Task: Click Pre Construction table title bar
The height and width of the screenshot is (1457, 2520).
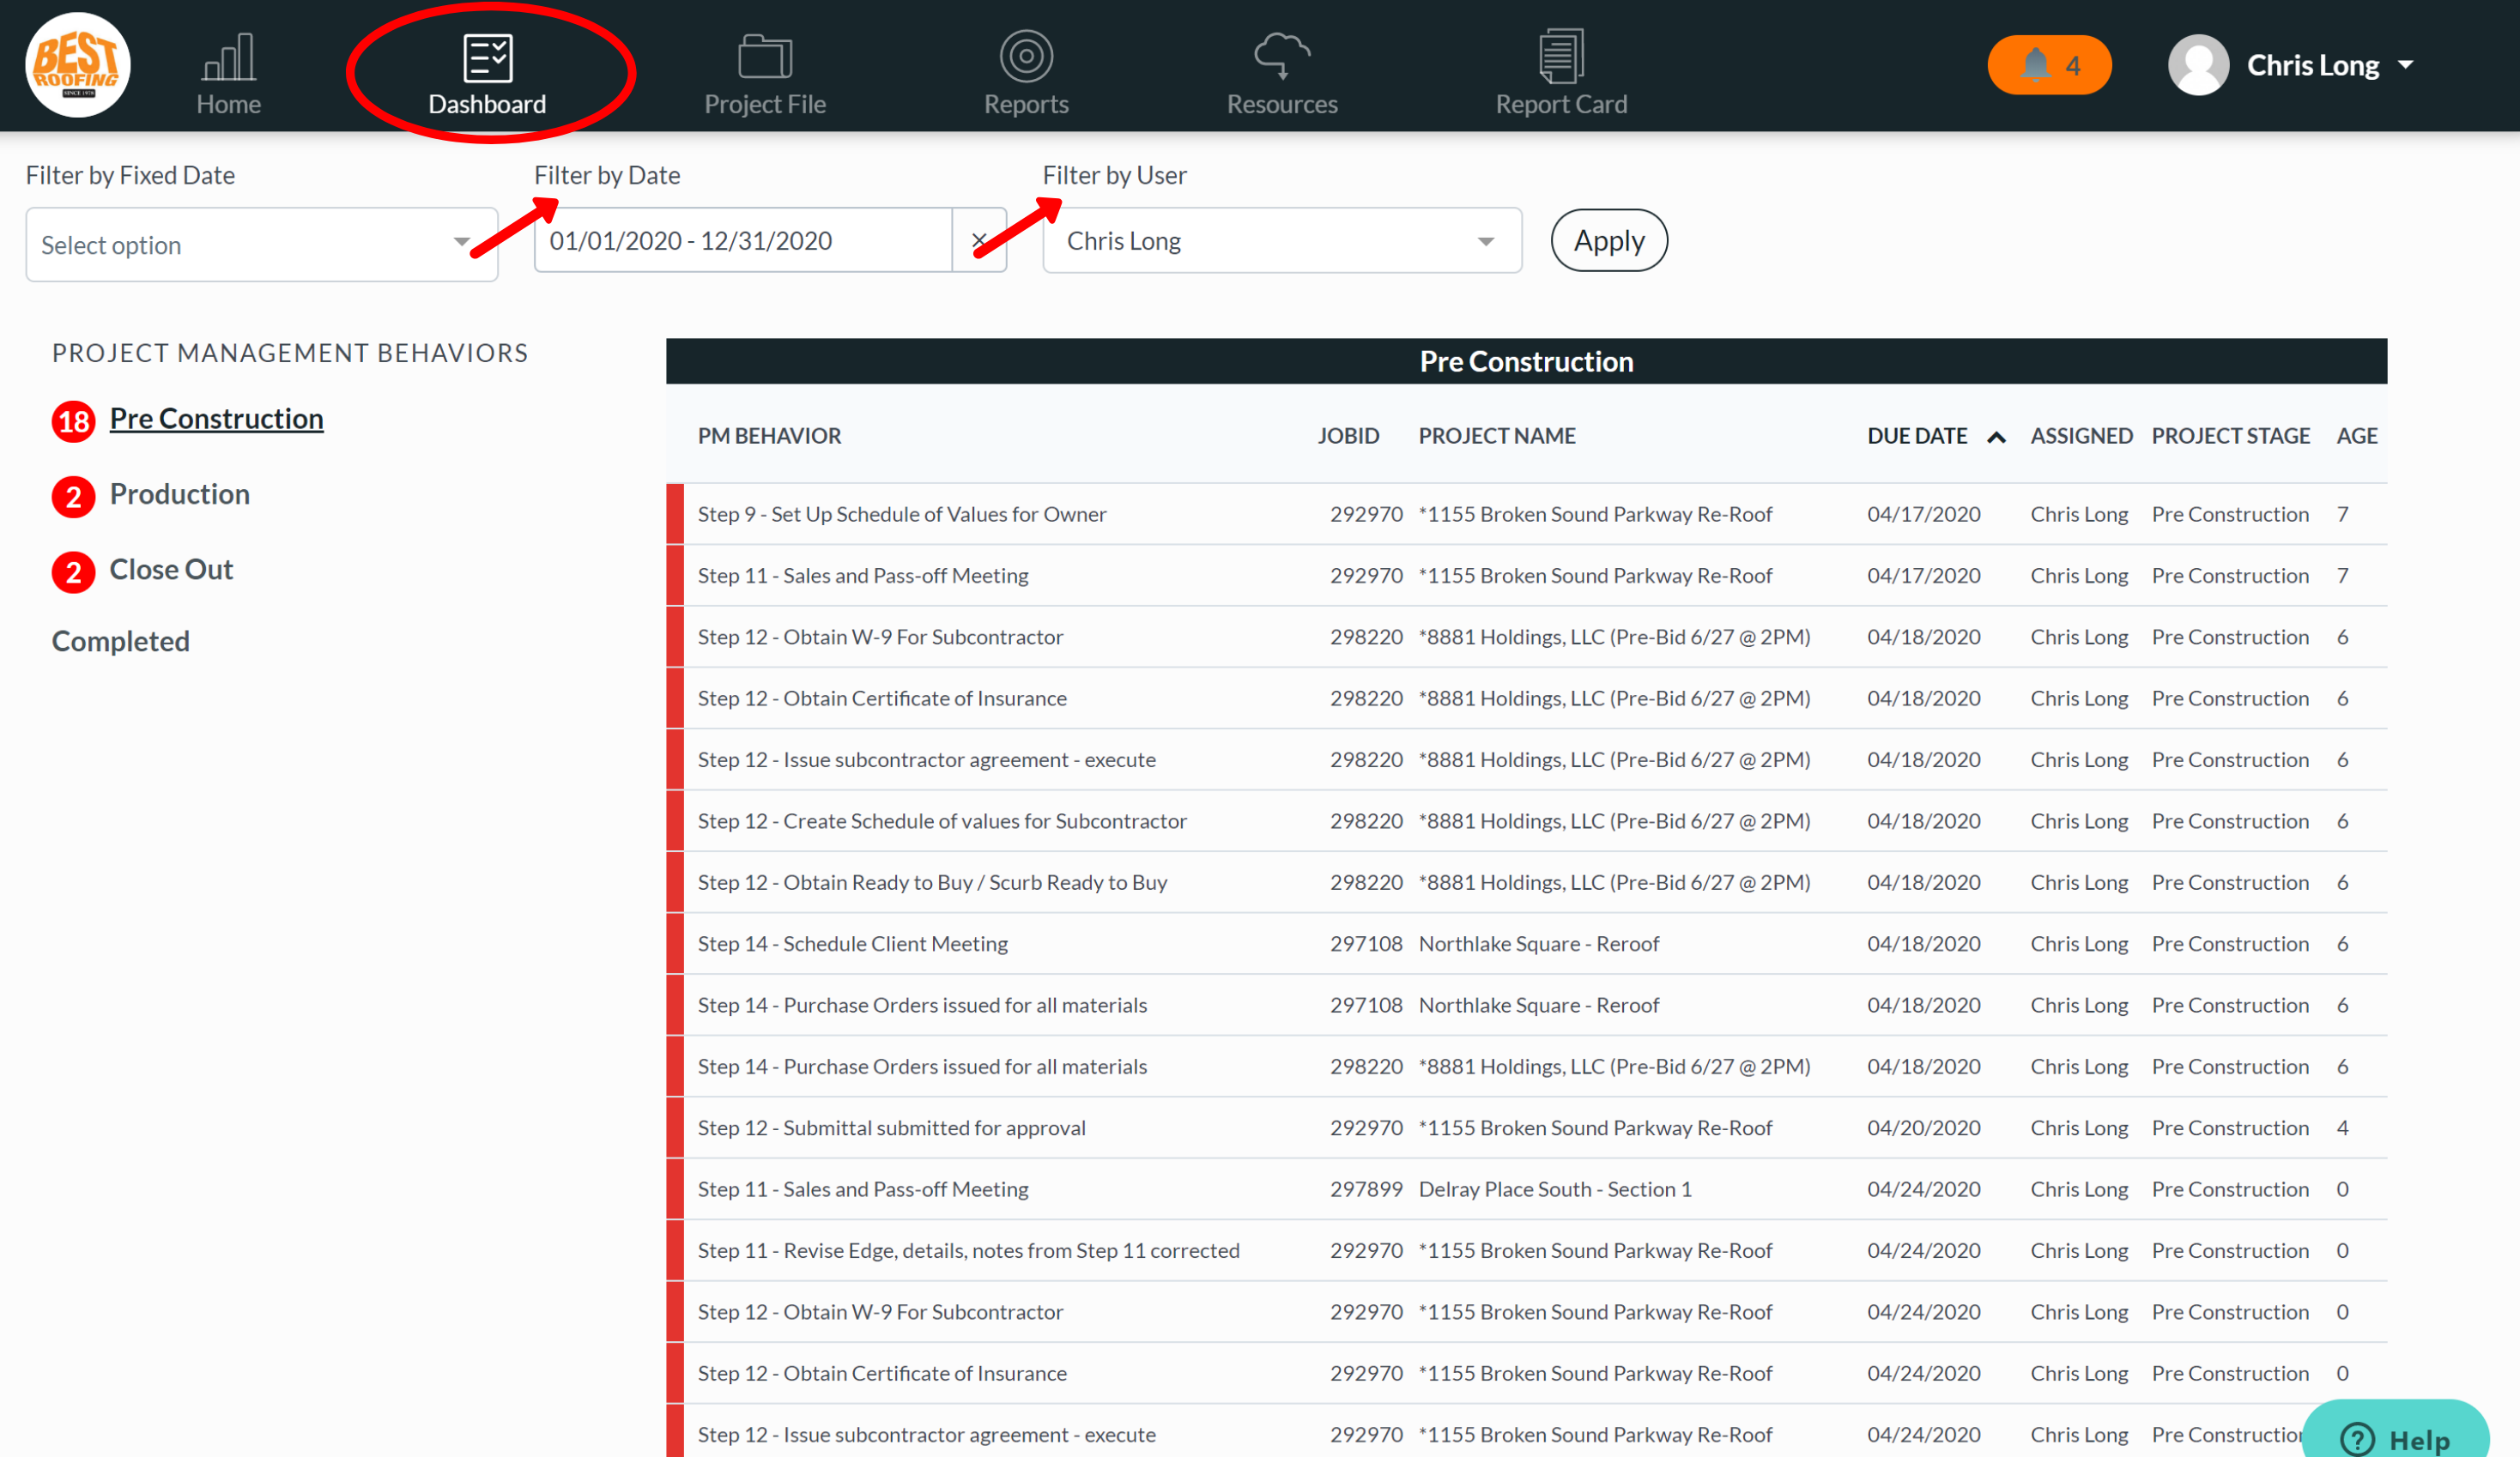Action: coord(1527,361)
